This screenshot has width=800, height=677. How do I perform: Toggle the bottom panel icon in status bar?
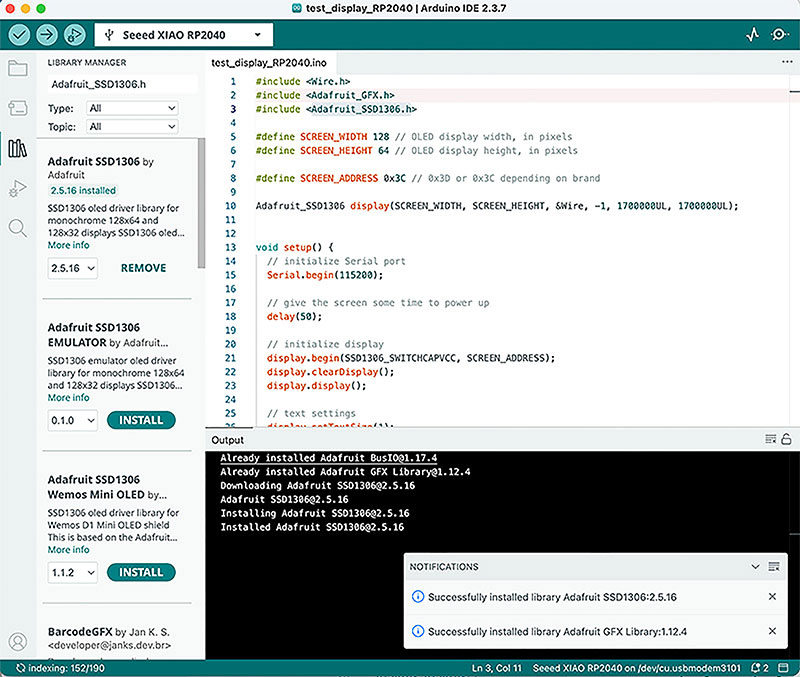pos(783,668)
